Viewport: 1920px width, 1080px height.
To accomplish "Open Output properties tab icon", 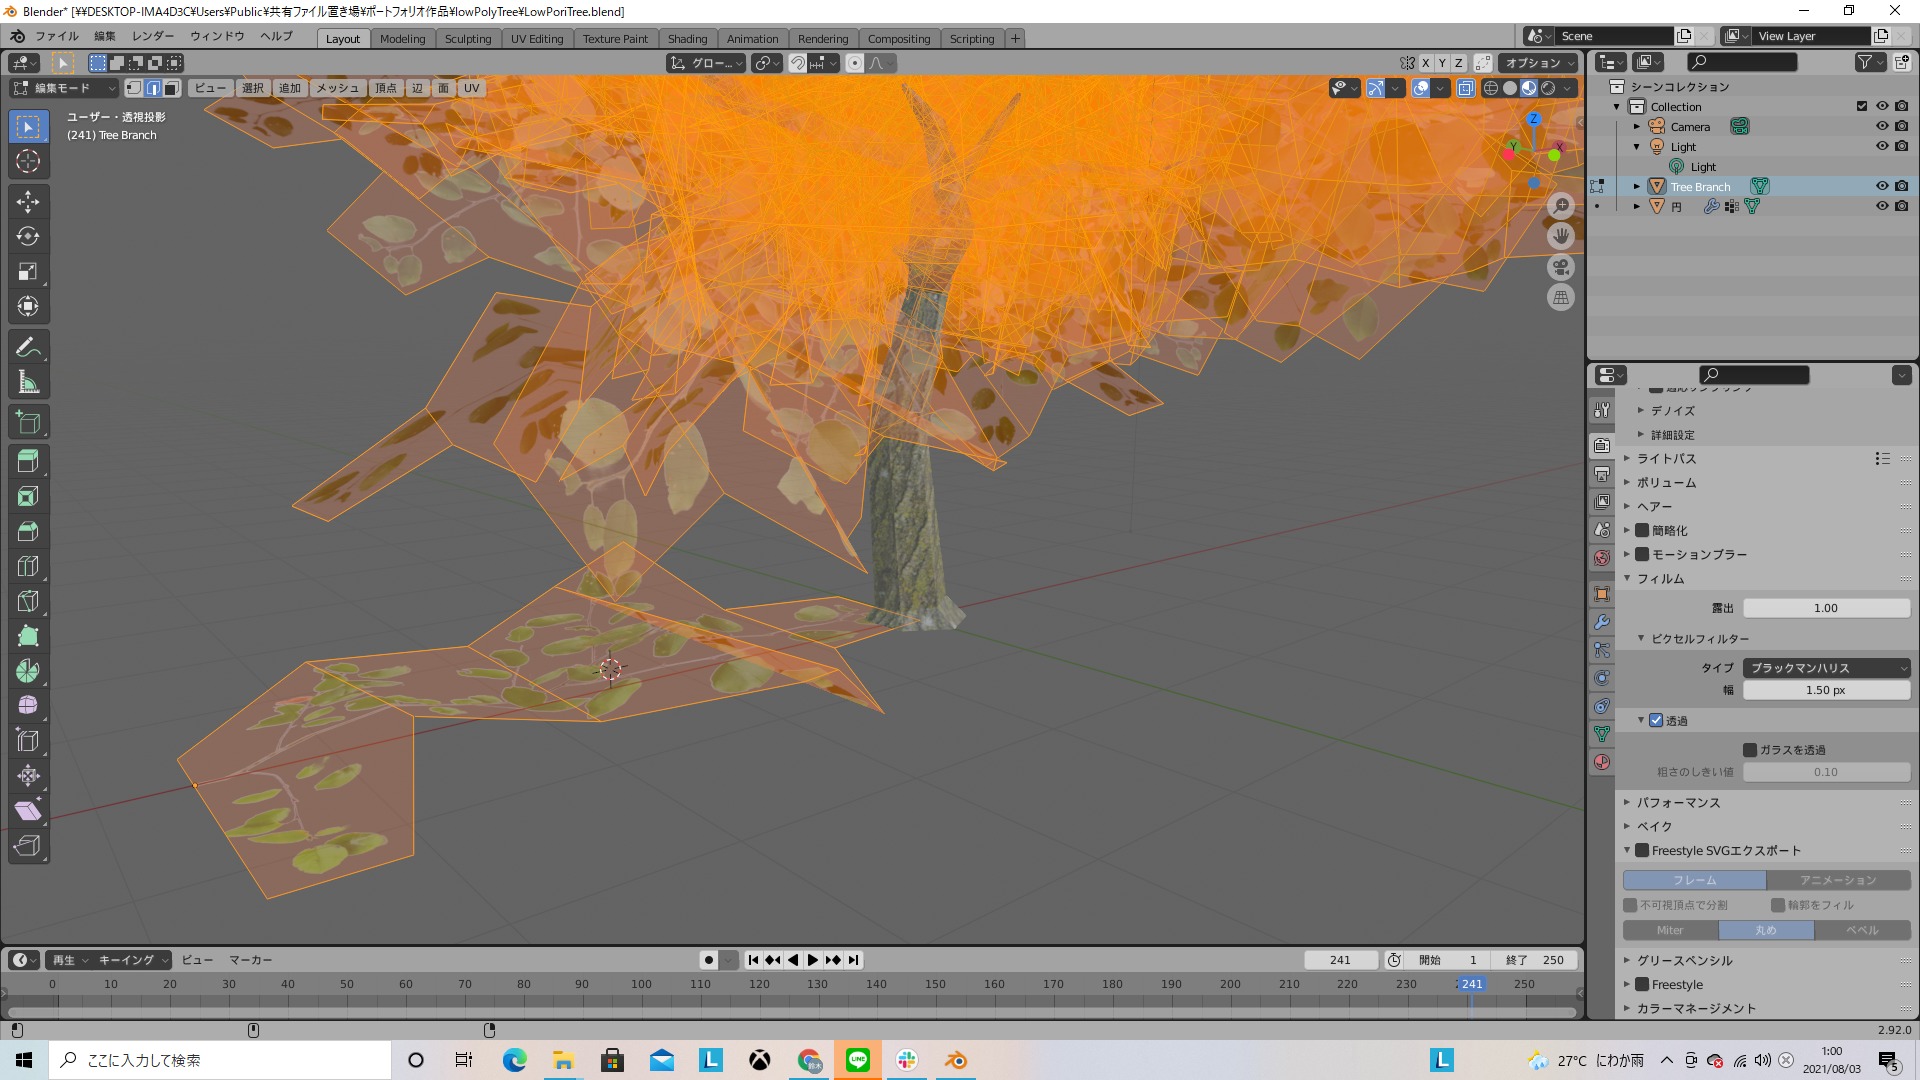I will [1602, 474].
